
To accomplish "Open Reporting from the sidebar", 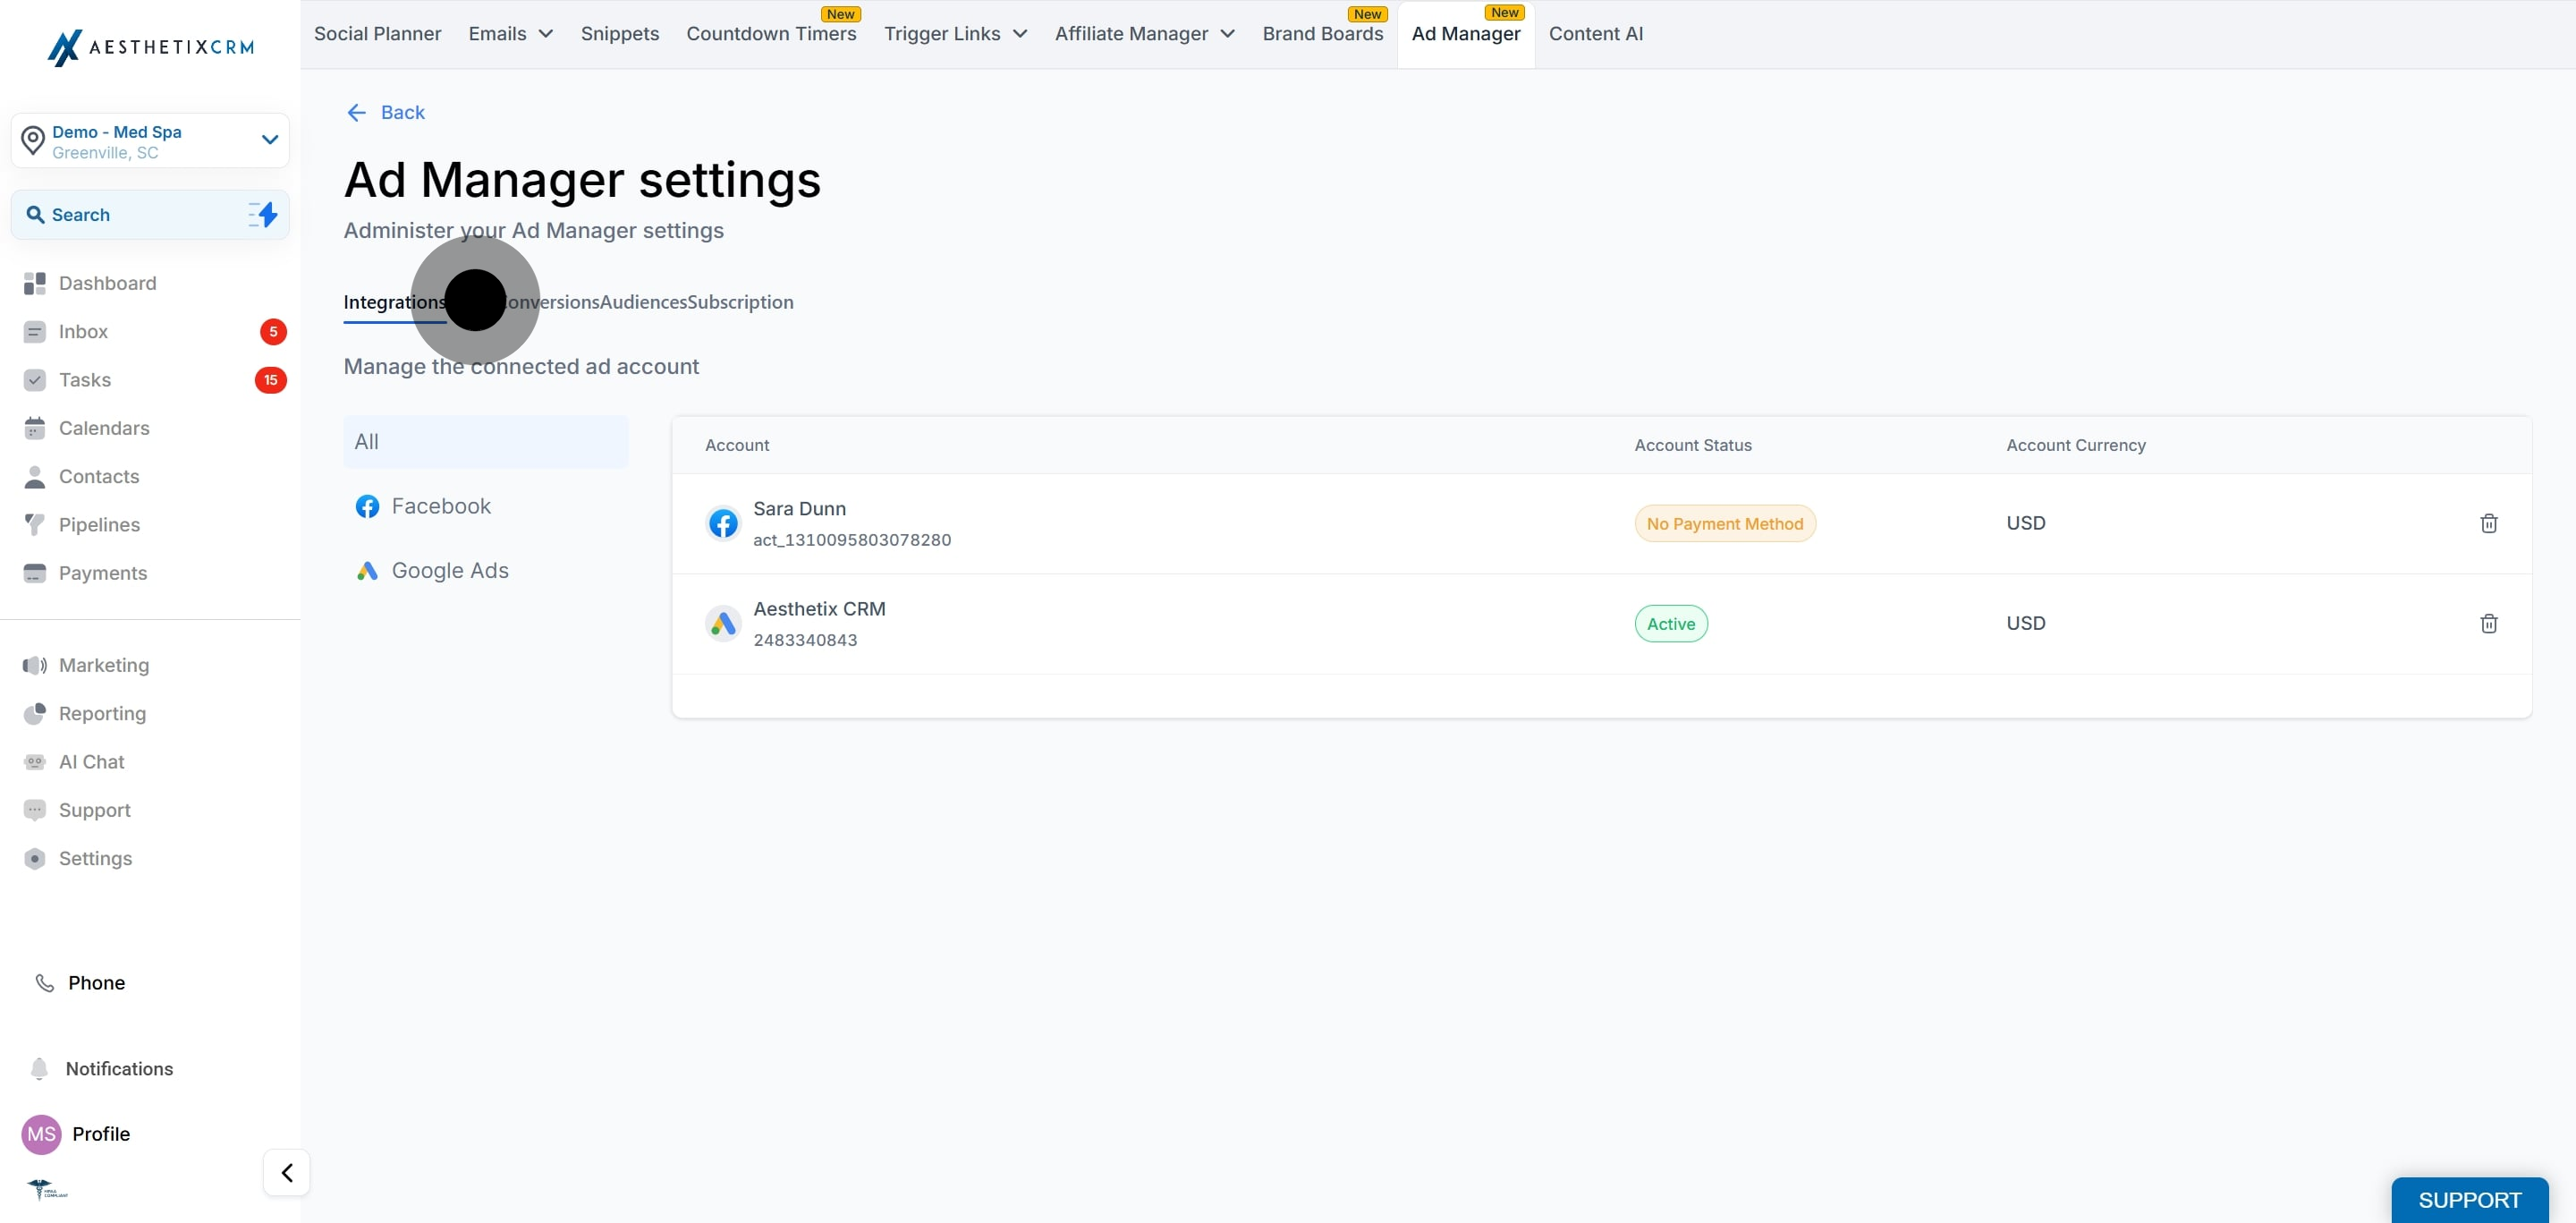I will pyautogui.click(x=102, y=713).
